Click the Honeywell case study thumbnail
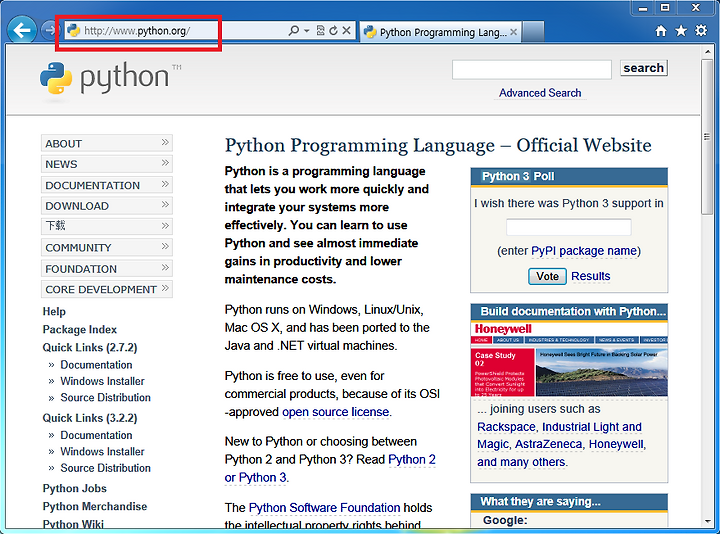This screenshot has width=720, height=534. coord(569,360)
